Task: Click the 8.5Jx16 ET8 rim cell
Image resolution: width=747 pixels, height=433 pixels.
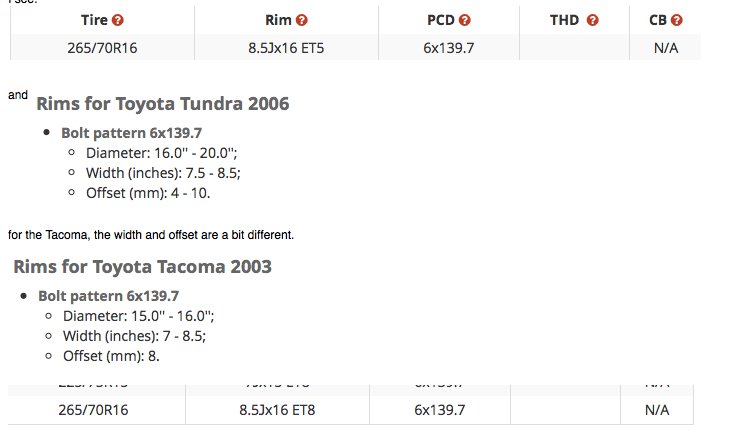Action: 277,410
